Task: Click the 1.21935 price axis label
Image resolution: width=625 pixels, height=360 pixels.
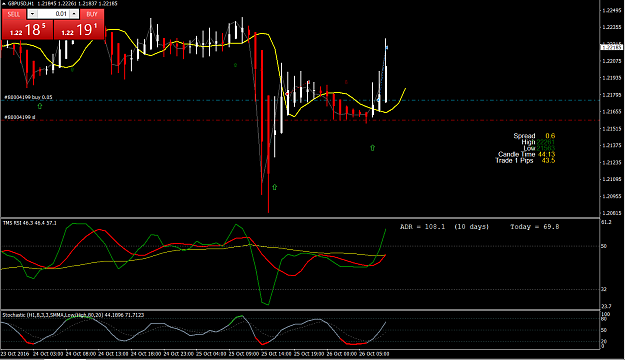Action: pyautogui.click(x=611, y=78)
